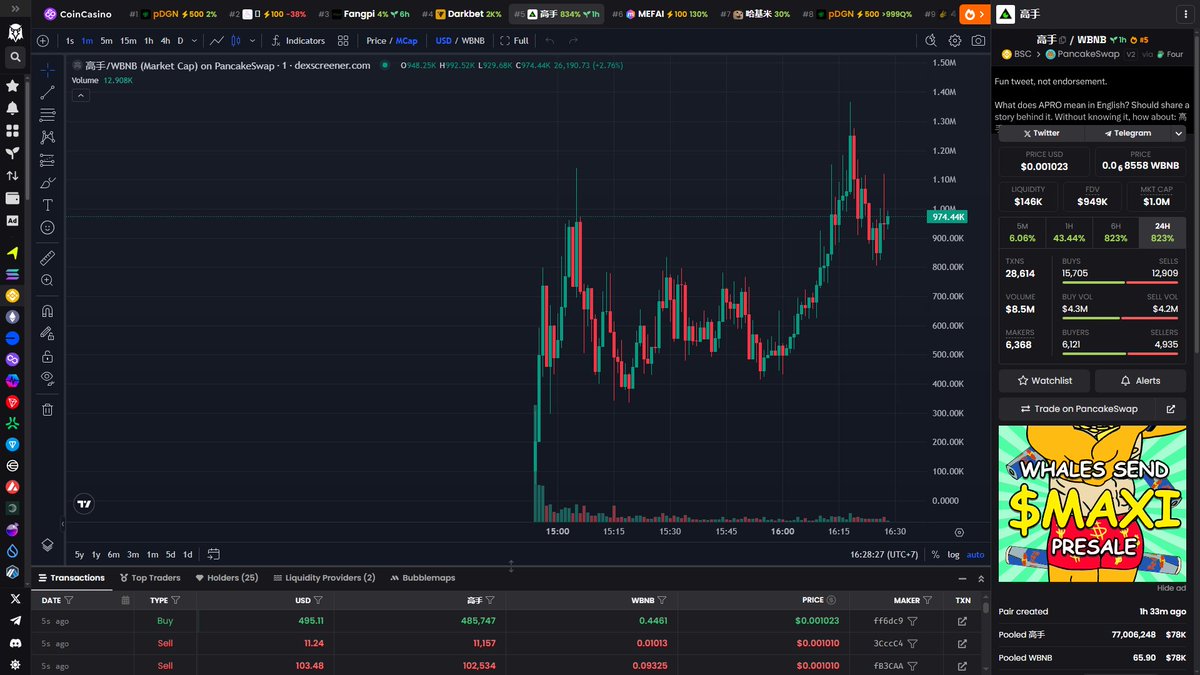Add pair to Watchlist
Viewport: 1200px width, 675px height.
1044,381
